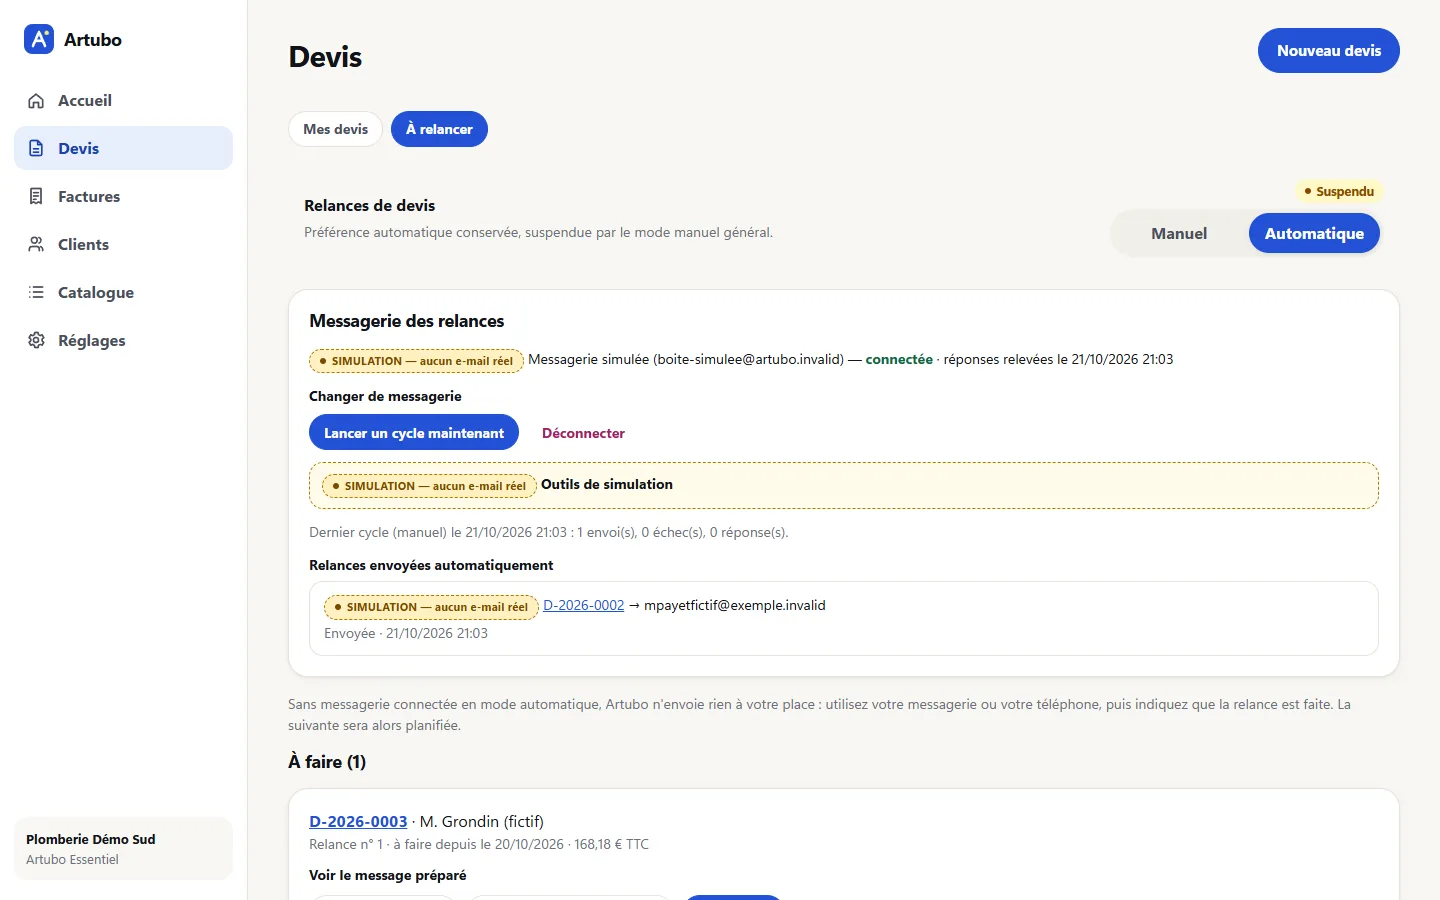Screen dimensions: 1440x900
Task: Expand Changer de messagerie
Action: pyautogui.click(x=385, y=396)
